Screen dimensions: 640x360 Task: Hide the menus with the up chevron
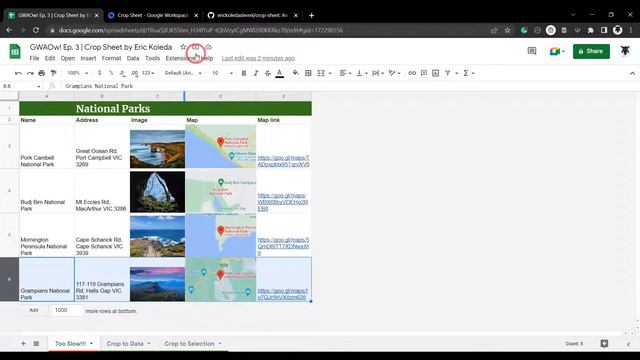pos(632,73)
